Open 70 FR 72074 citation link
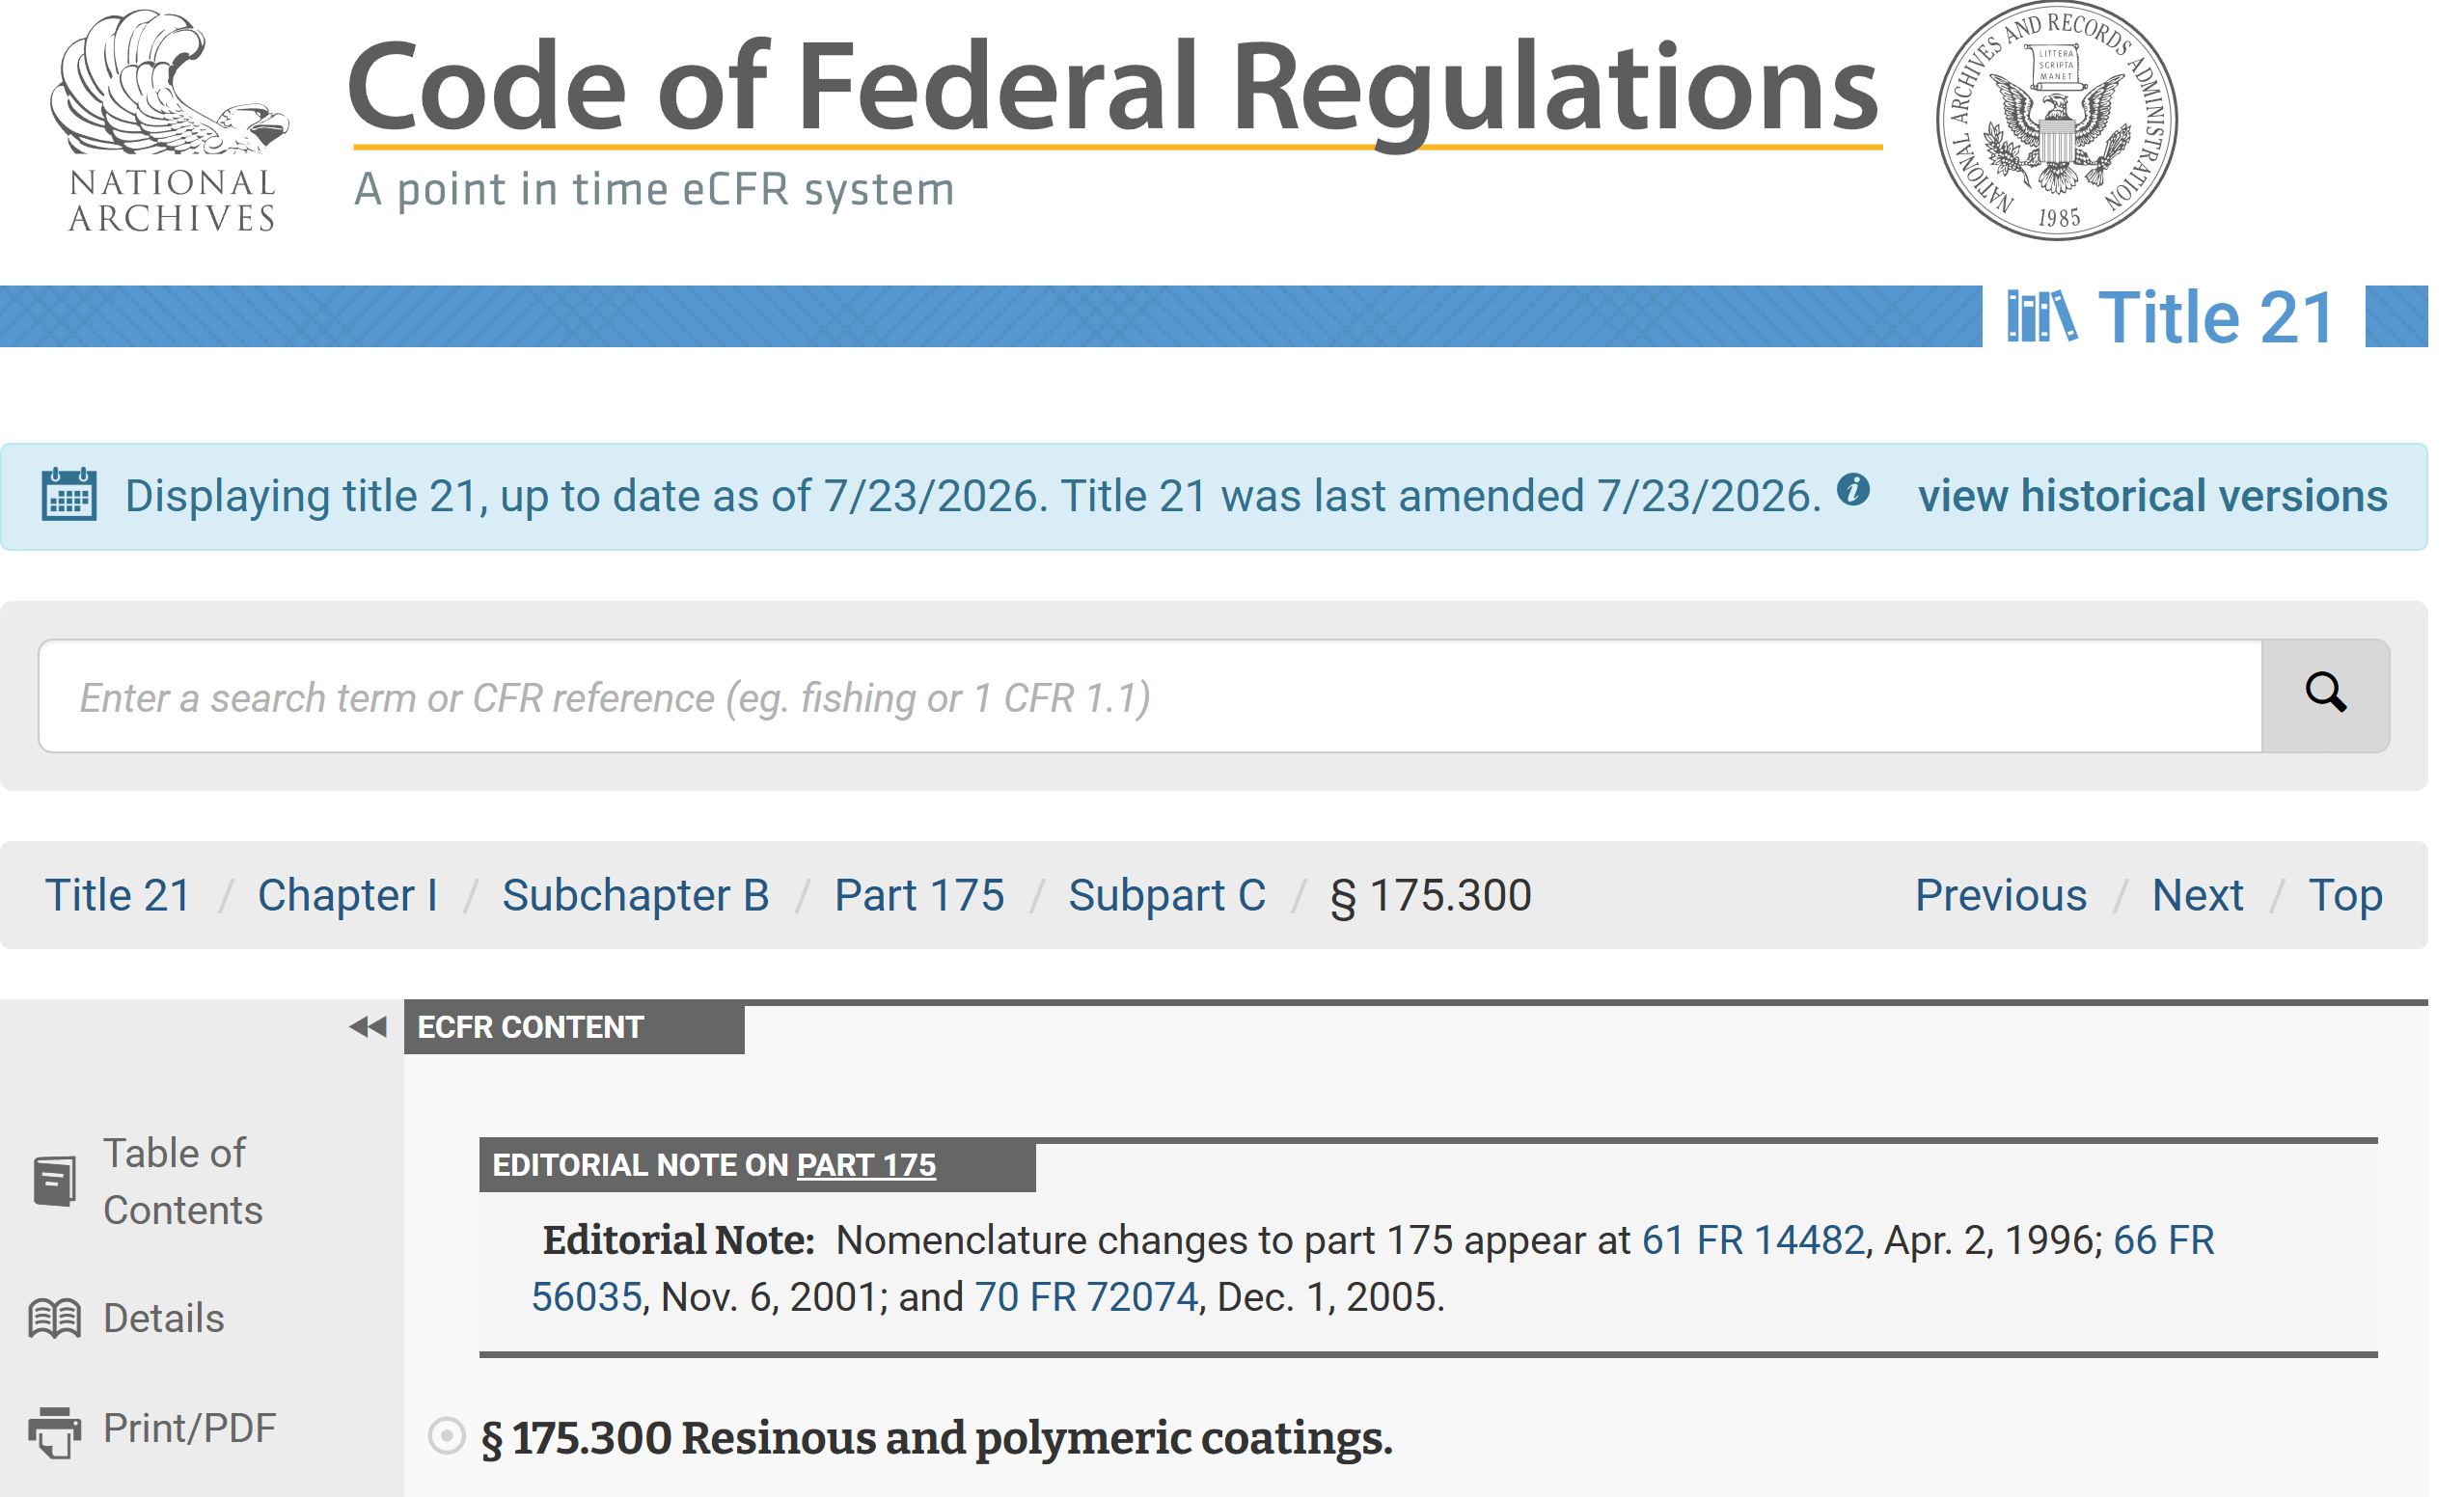2464x1497 pixels. pos(1086,1297)
